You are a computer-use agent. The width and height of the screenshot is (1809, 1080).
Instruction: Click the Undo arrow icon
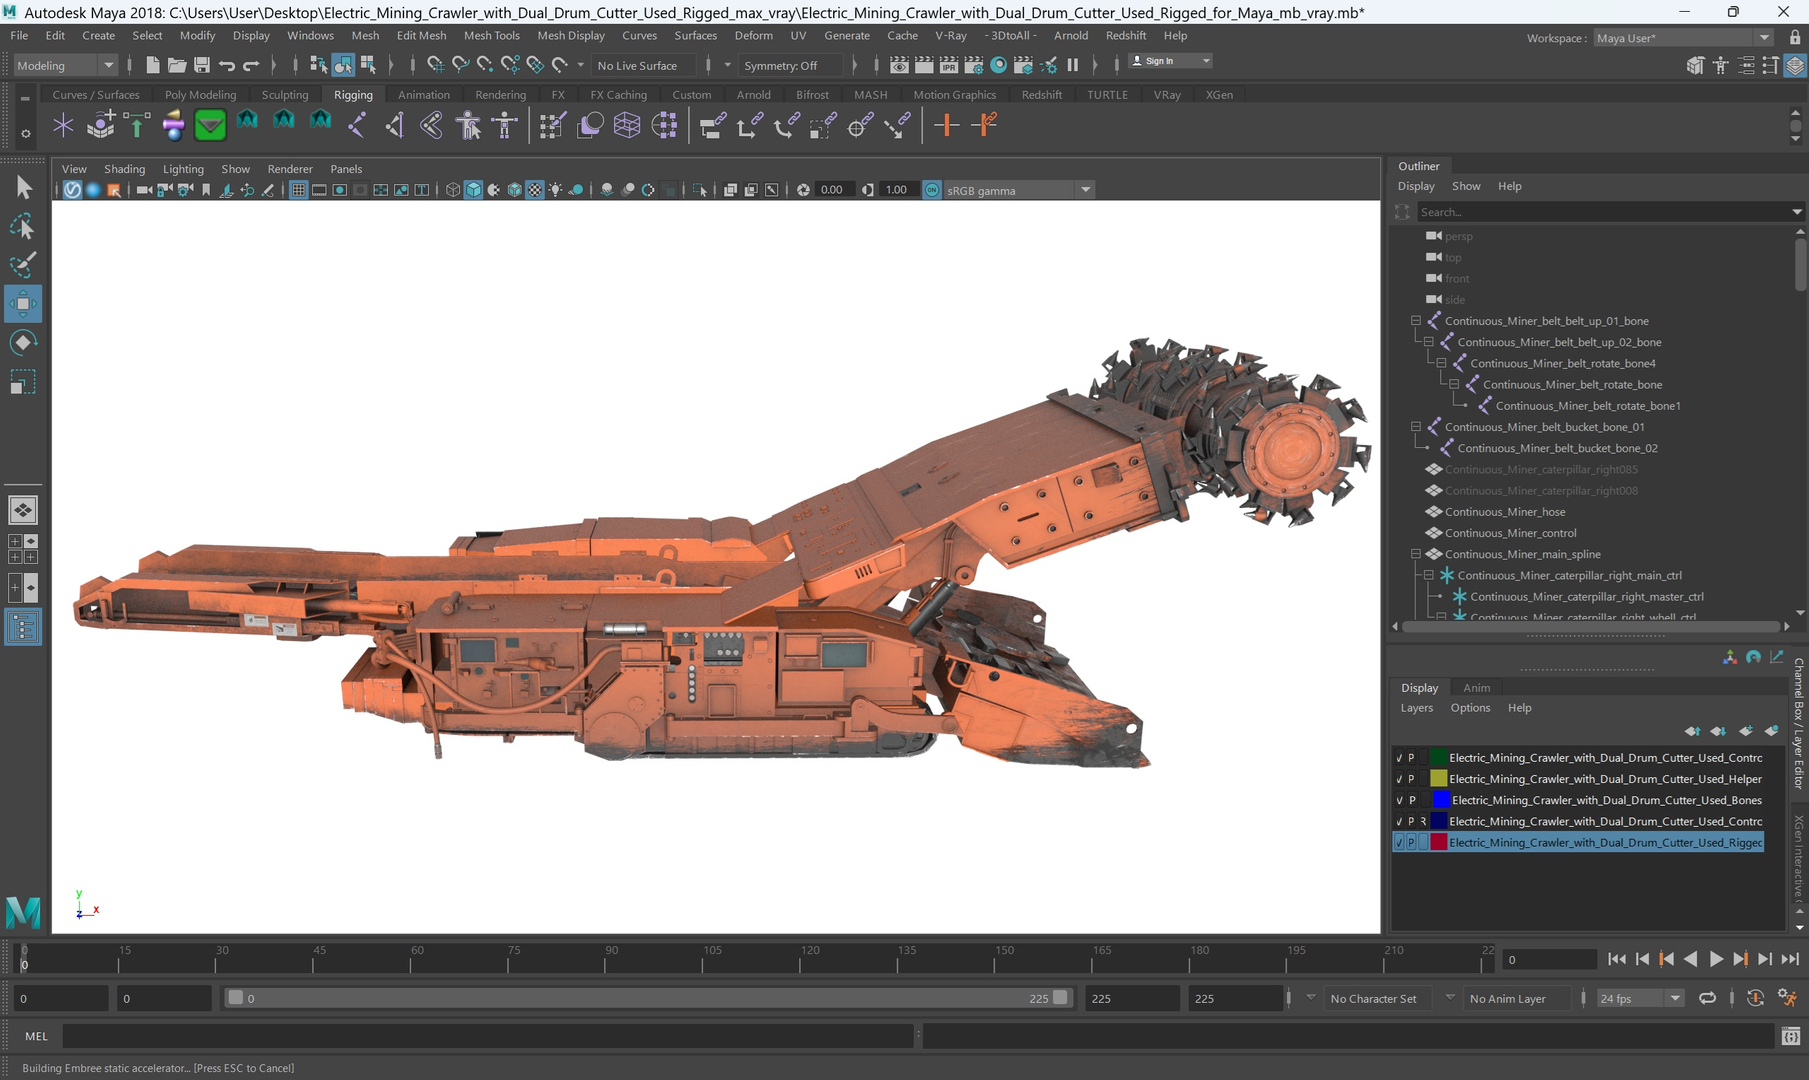tap(227, 65)
